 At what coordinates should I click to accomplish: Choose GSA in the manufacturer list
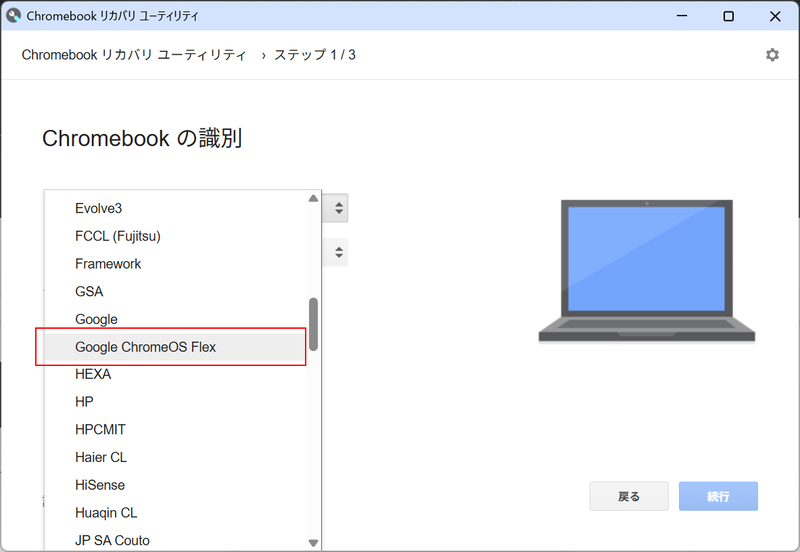[x=175, y=291]
